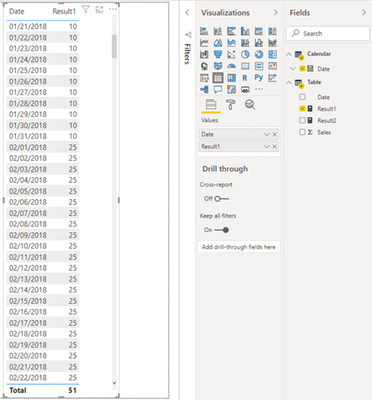The height and width of the screenshot is (400, 372).
Task: Select the 02/01/2018 date cell
Action: click(x=28, y=147)
